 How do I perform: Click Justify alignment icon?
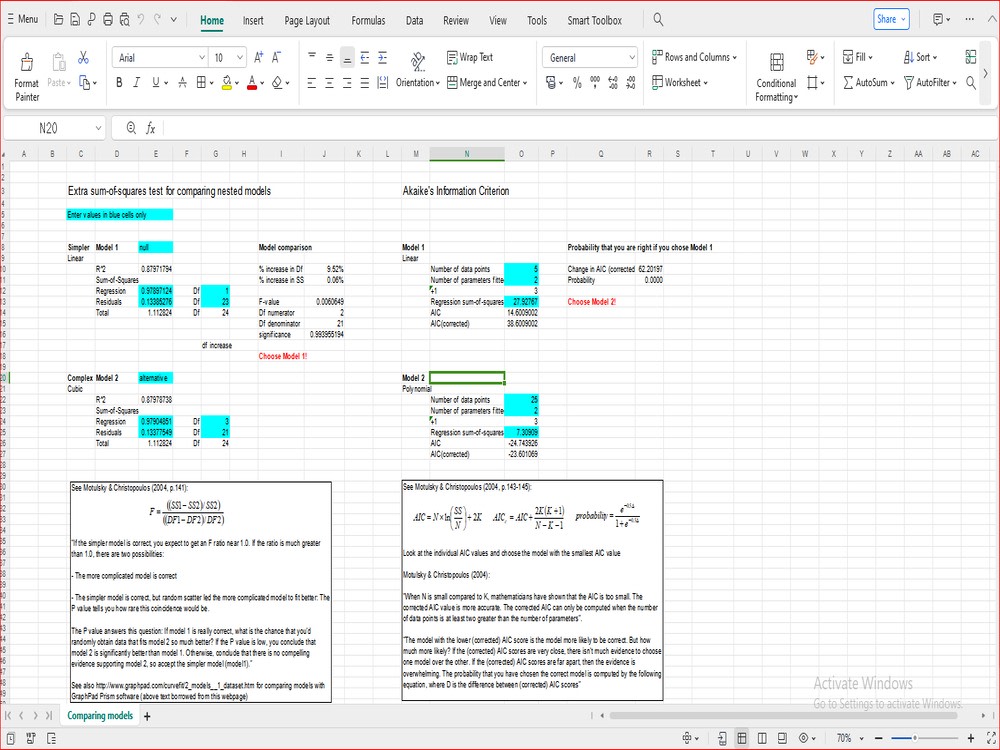(365, 82)
